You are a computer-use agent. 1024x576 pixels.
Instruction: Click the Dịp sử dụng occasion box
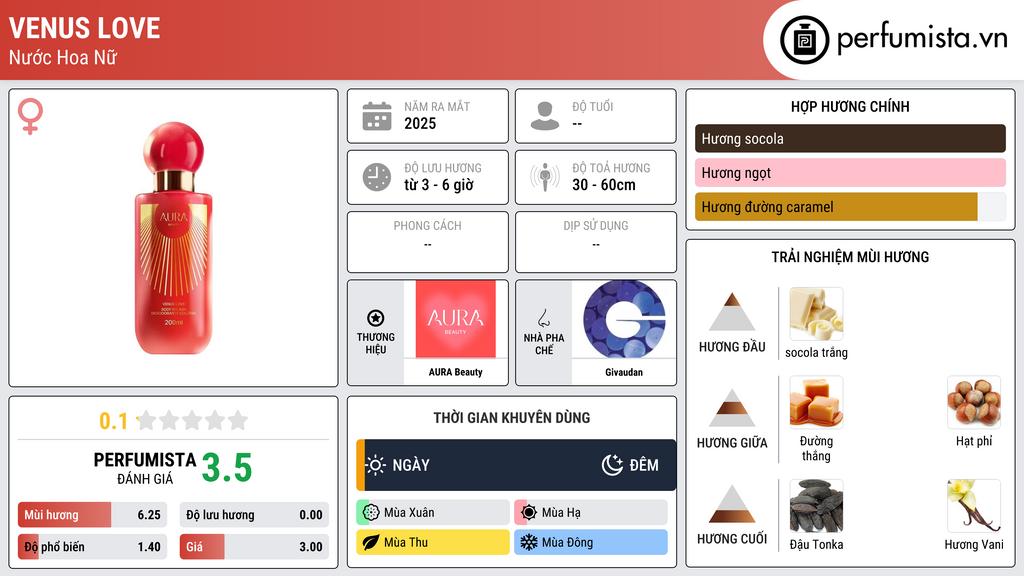click(x=596, y=242)
